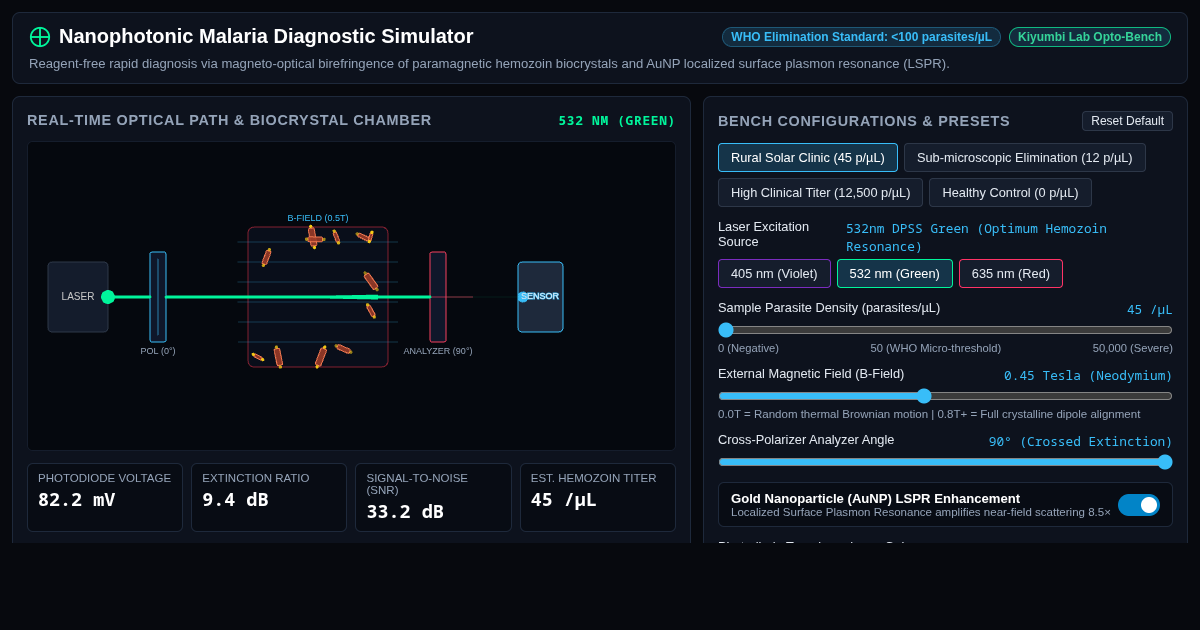Switch laser to 635 nm (Red)

click(1011, 273)
